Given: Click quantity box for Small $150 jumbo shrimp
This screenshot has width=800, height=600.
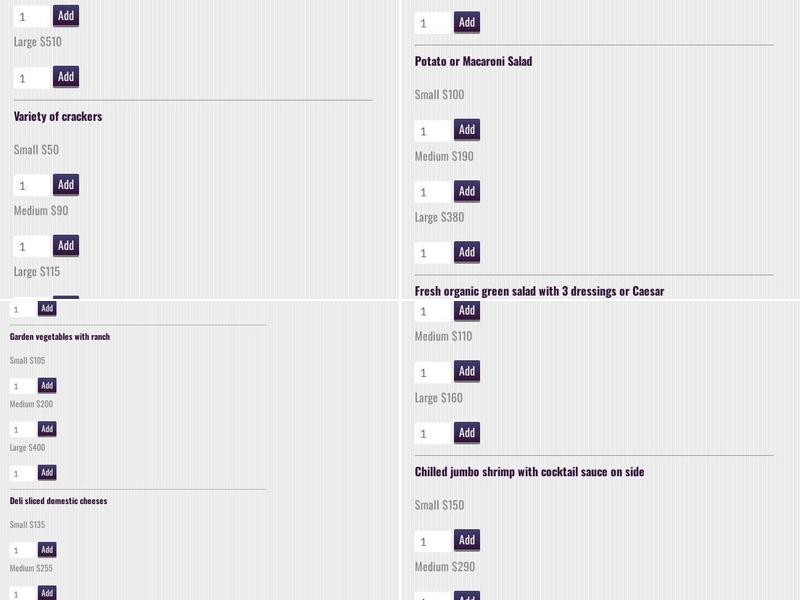Looking at the screenshot, I should click(433, 542).
